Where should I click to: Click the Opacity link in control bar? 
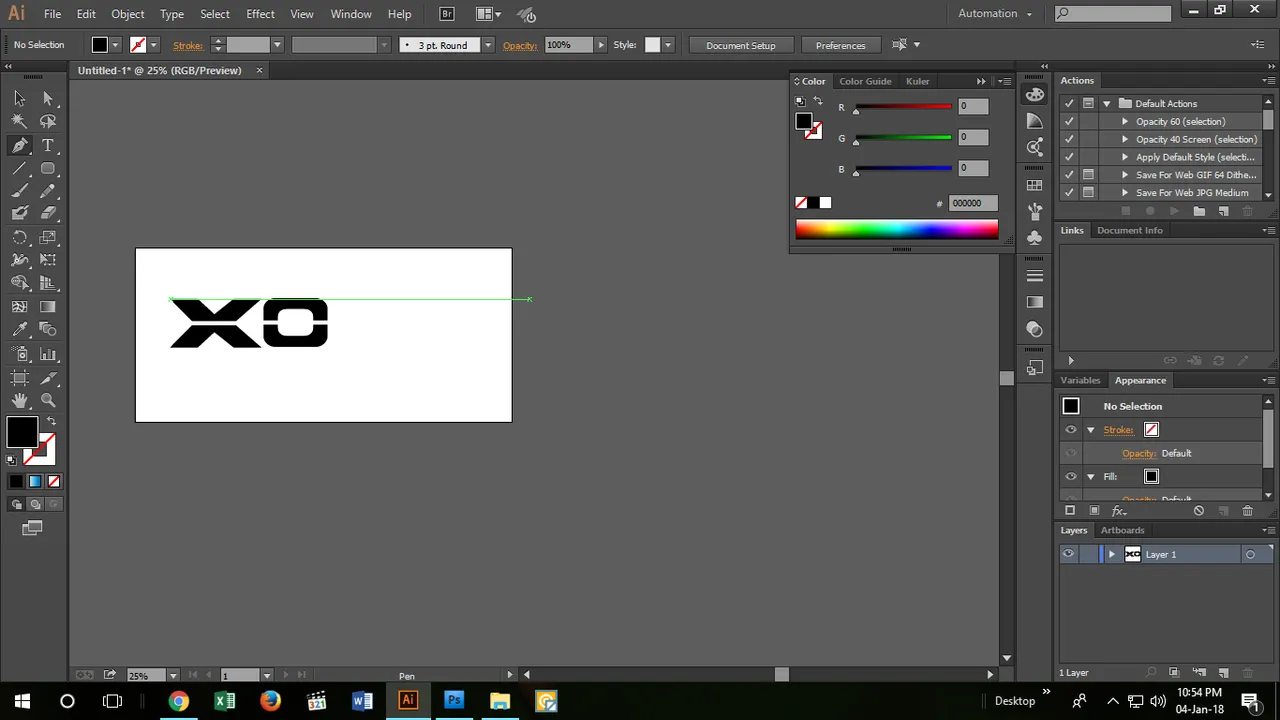(x=520, y=45)
